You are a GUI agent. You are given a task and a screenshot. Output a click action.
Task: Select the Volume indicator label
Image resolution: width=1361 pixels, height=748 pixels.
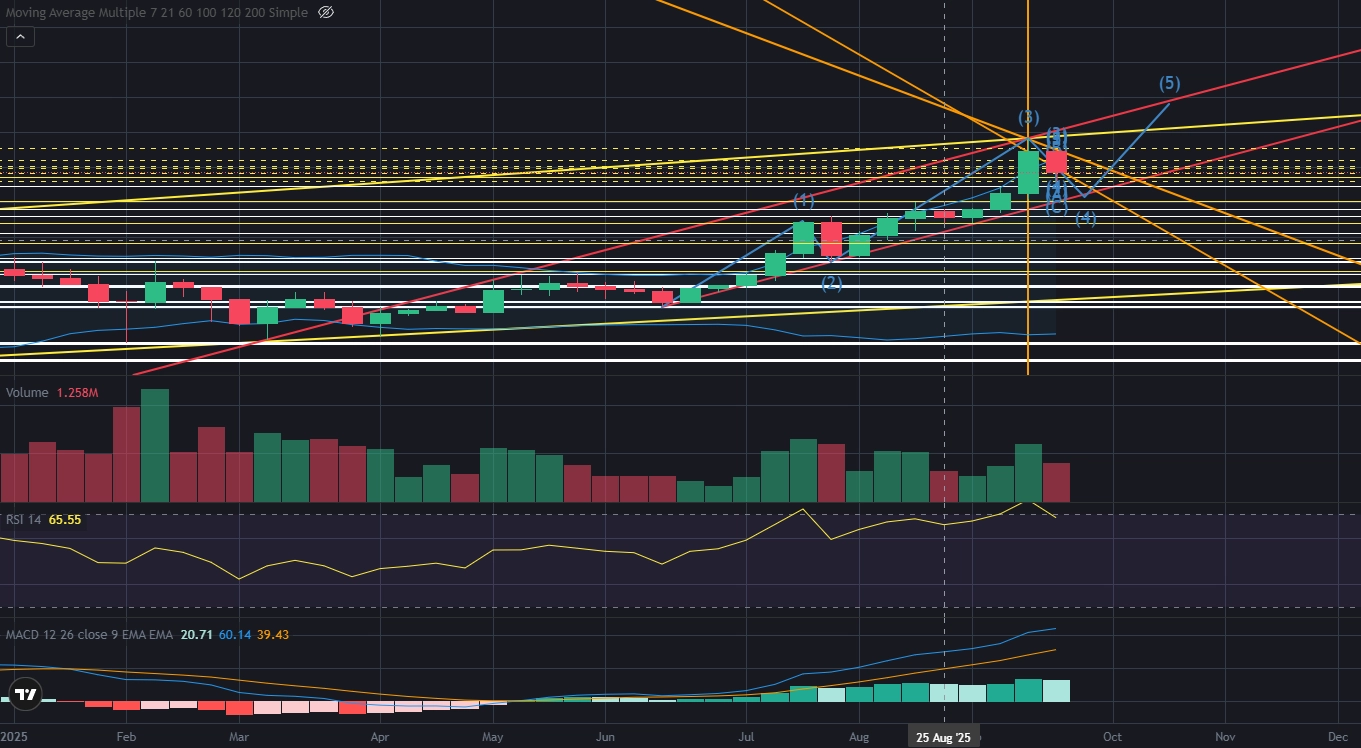coord(27,393)
